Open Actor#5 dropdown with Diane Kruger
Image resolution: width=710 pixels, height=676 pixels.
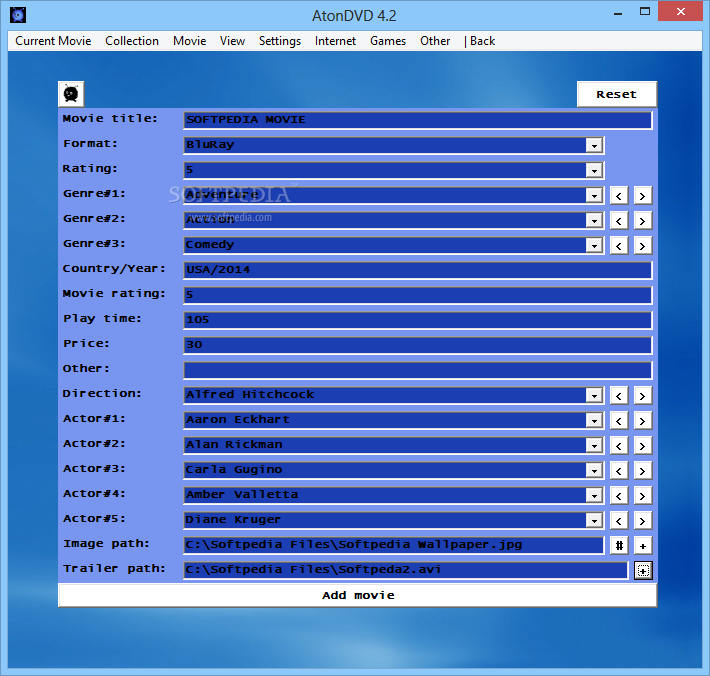coord(594,520)
